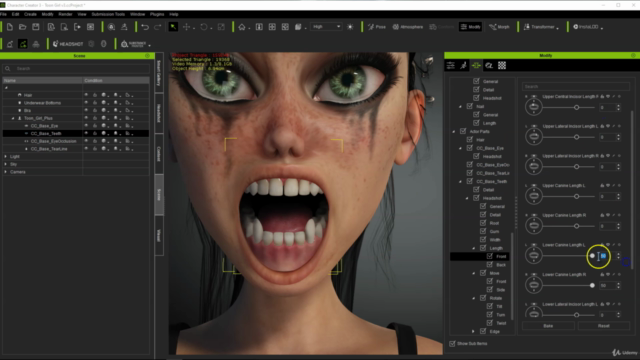Open the Morph panel button
Screen dimensions: 640x360
click(x=499, y=27)
